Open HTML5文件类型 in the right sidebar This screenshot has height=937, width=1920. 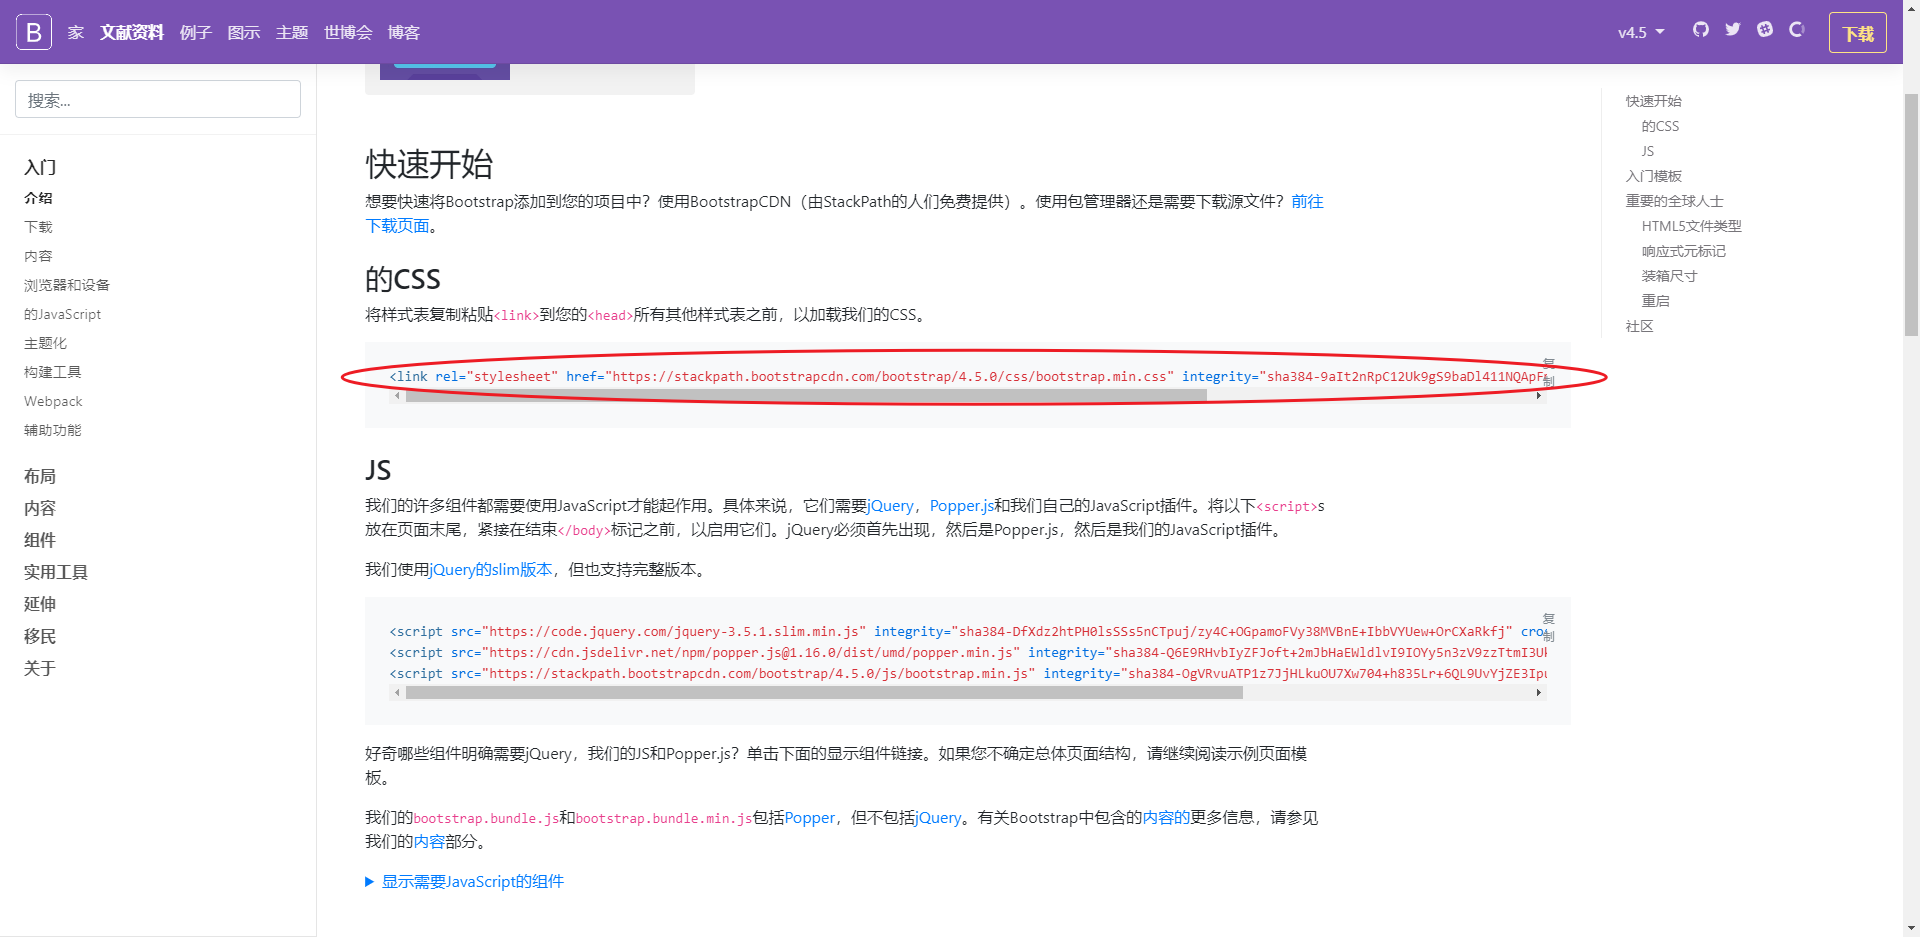[1691, 226]
